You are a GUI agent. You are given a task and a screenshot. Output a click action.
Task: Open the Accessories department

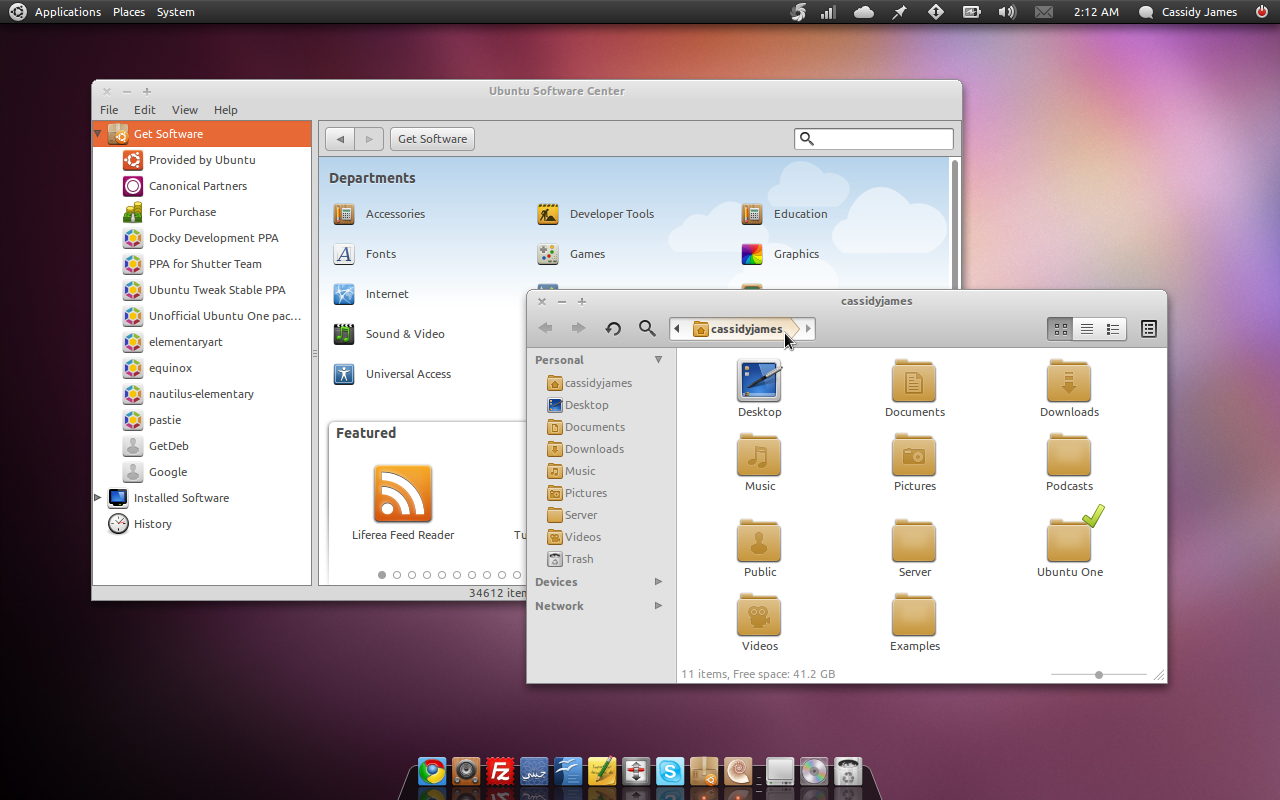[x=379, y=214]
